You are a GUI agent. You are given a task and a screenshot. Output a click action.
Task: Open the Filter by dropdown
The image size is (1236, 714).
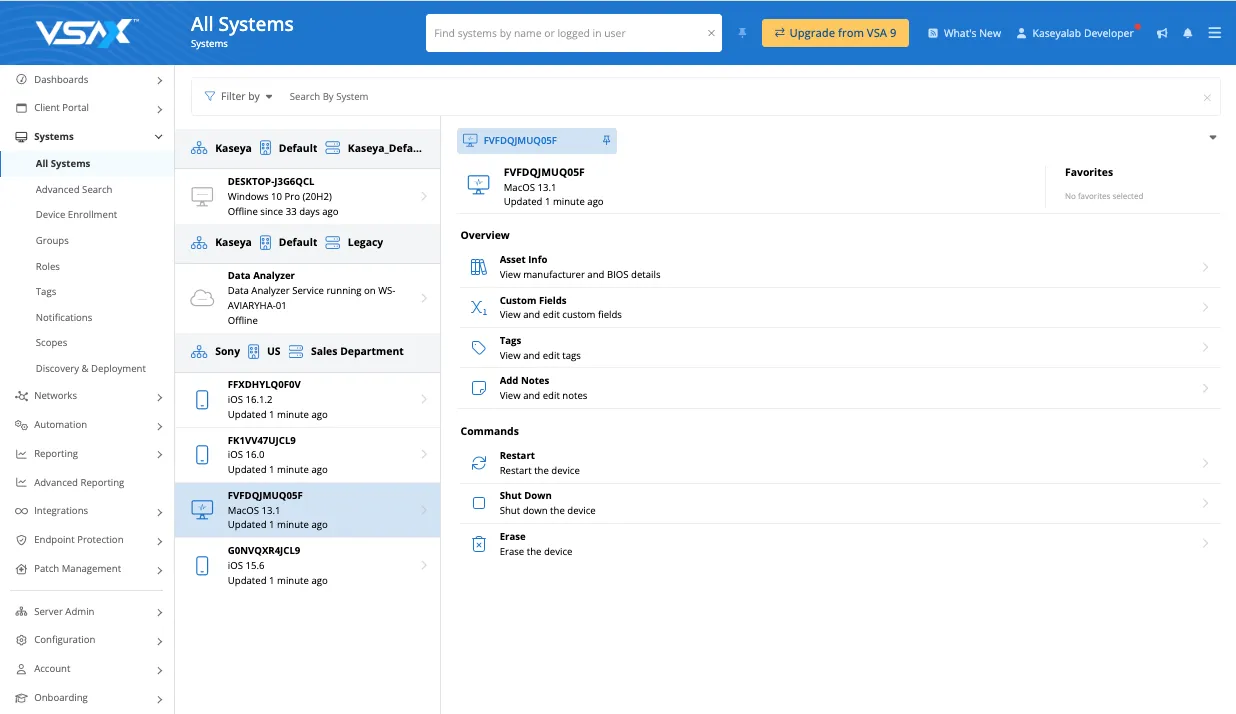tap(238, 97)
